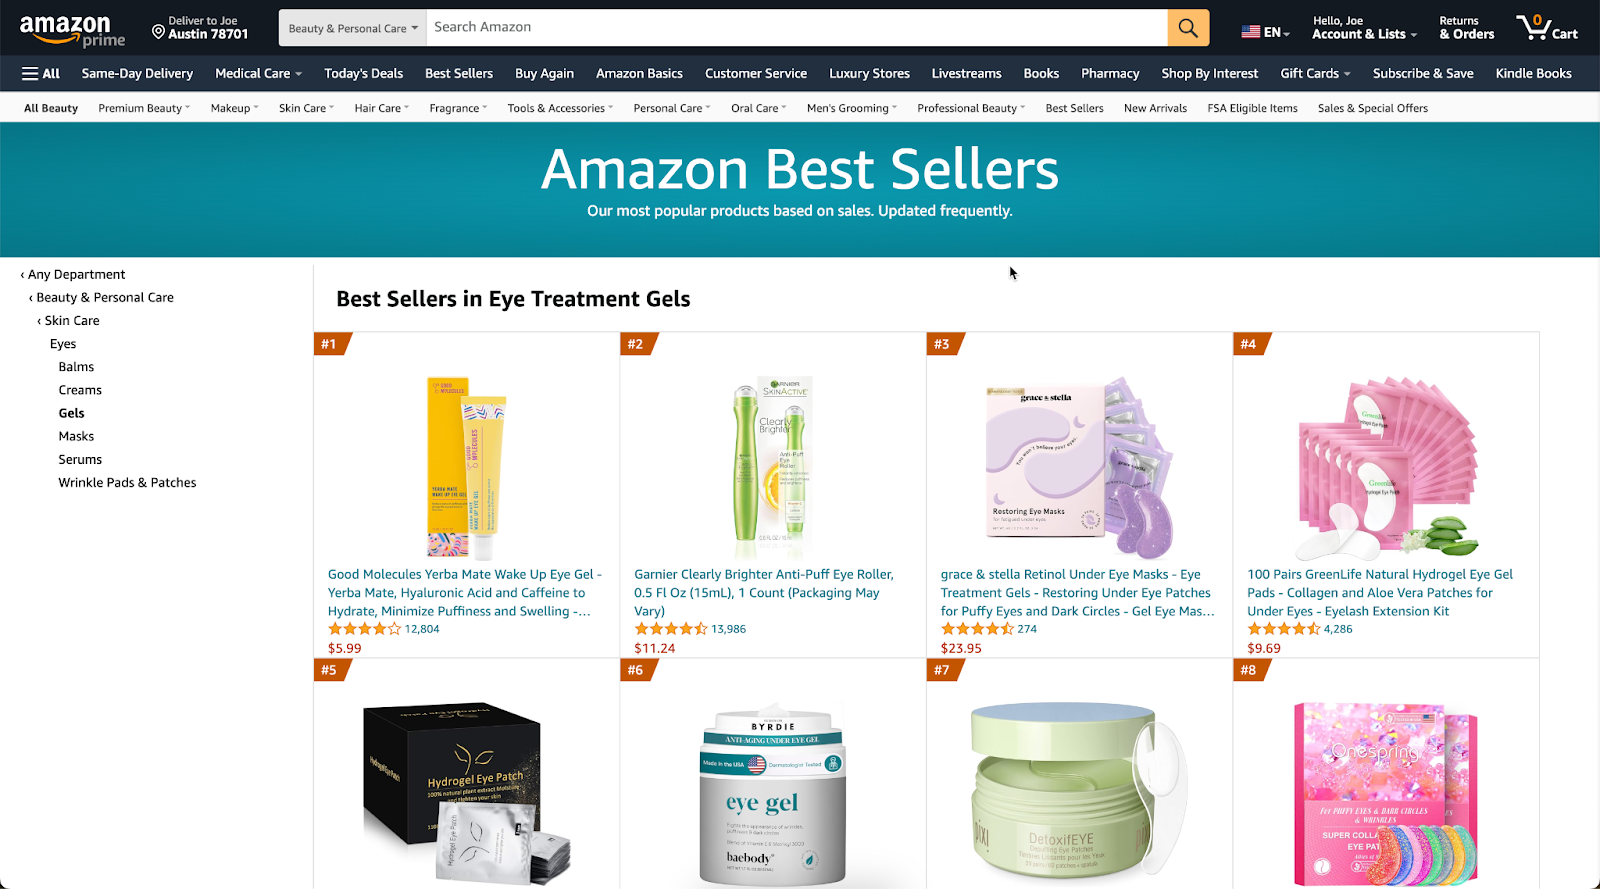Open the GreenLife pink eye pads thumbnail

coord(1386,466)
